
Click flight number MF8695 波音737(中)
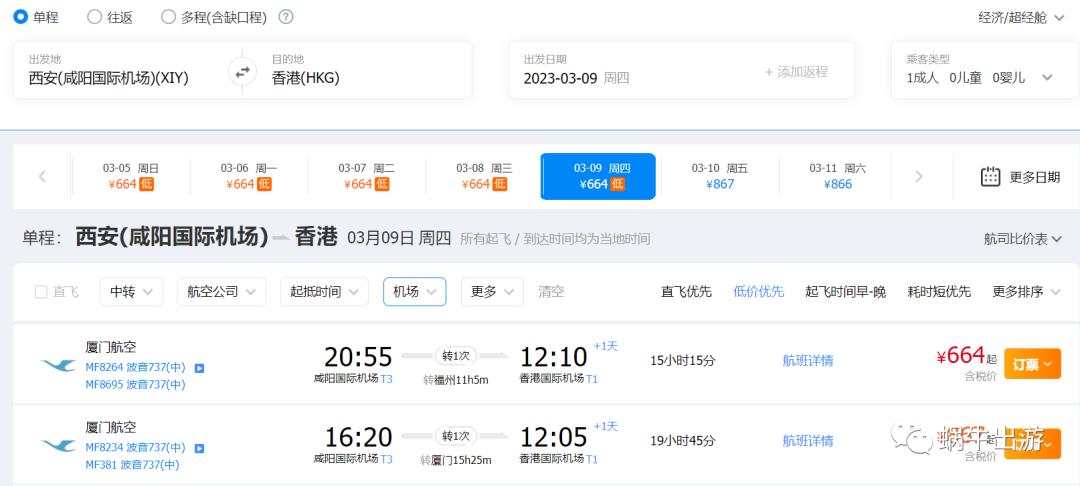tap(135, 385)
